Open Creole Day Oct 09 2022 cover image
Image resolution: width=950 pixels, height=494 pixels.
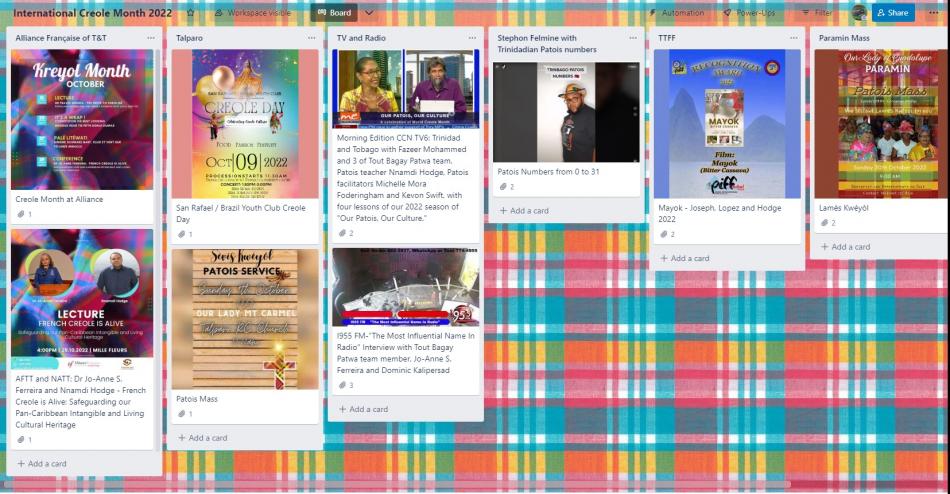point(245,124)
